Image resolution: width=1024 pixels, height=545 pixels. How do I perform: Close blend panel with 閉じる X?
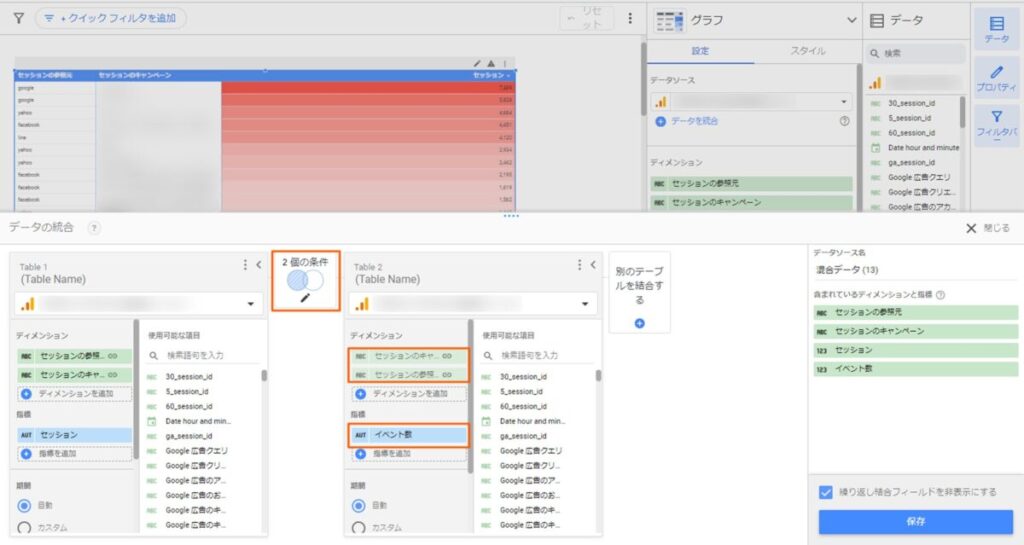click(x=970, y=228)
